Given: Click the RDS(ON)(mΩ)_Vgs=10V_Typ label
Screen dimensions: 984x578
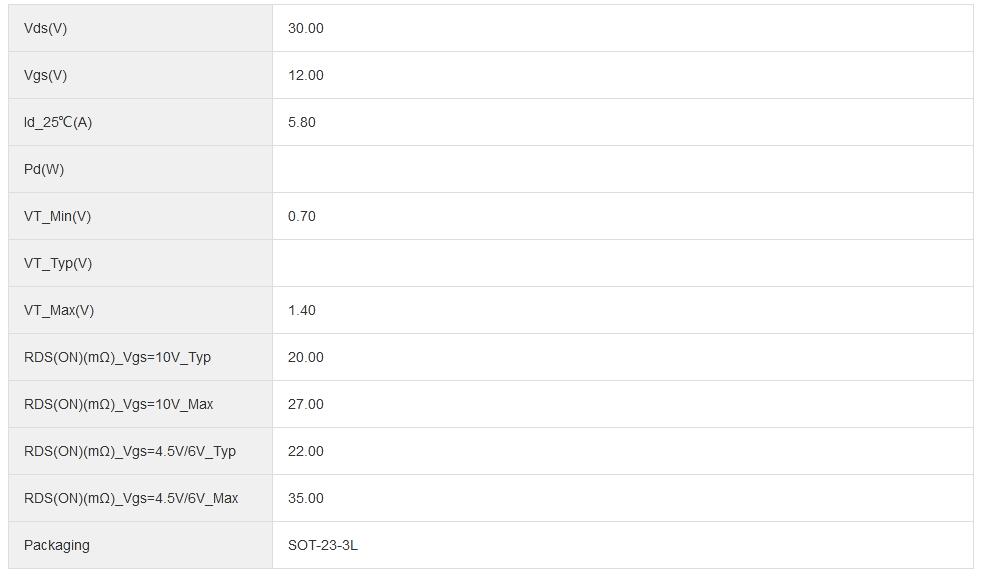Looking at the screenshot, I should 117,357.
